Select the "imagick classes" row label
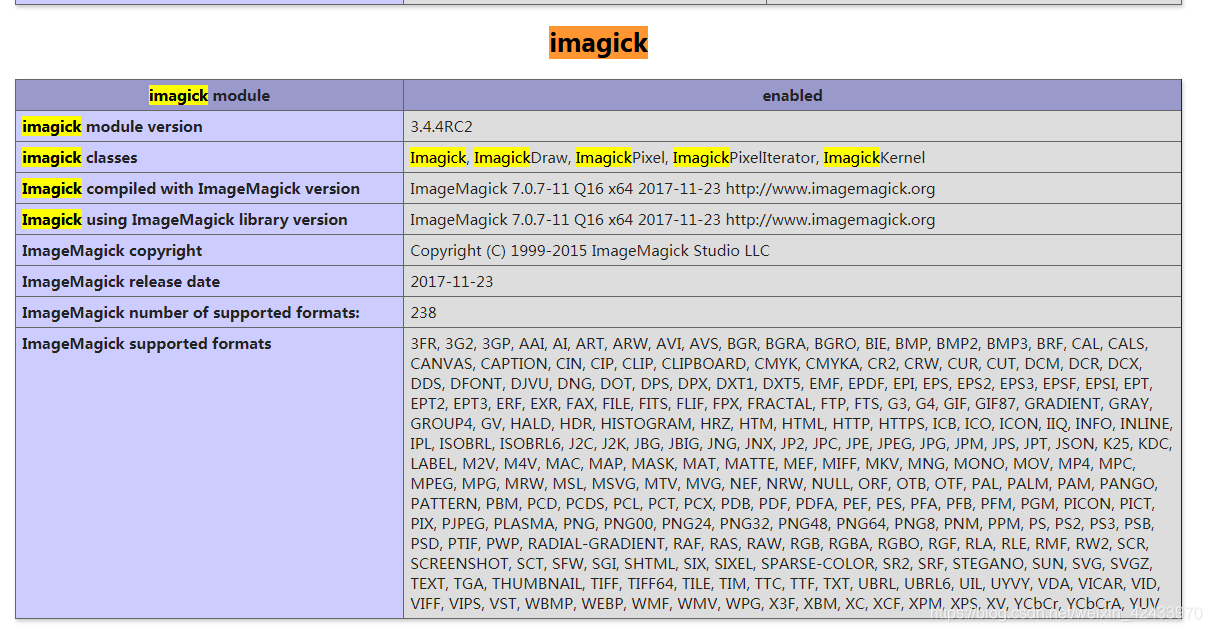The height and width of the screenshot is (632, 1212). point(80,158)
